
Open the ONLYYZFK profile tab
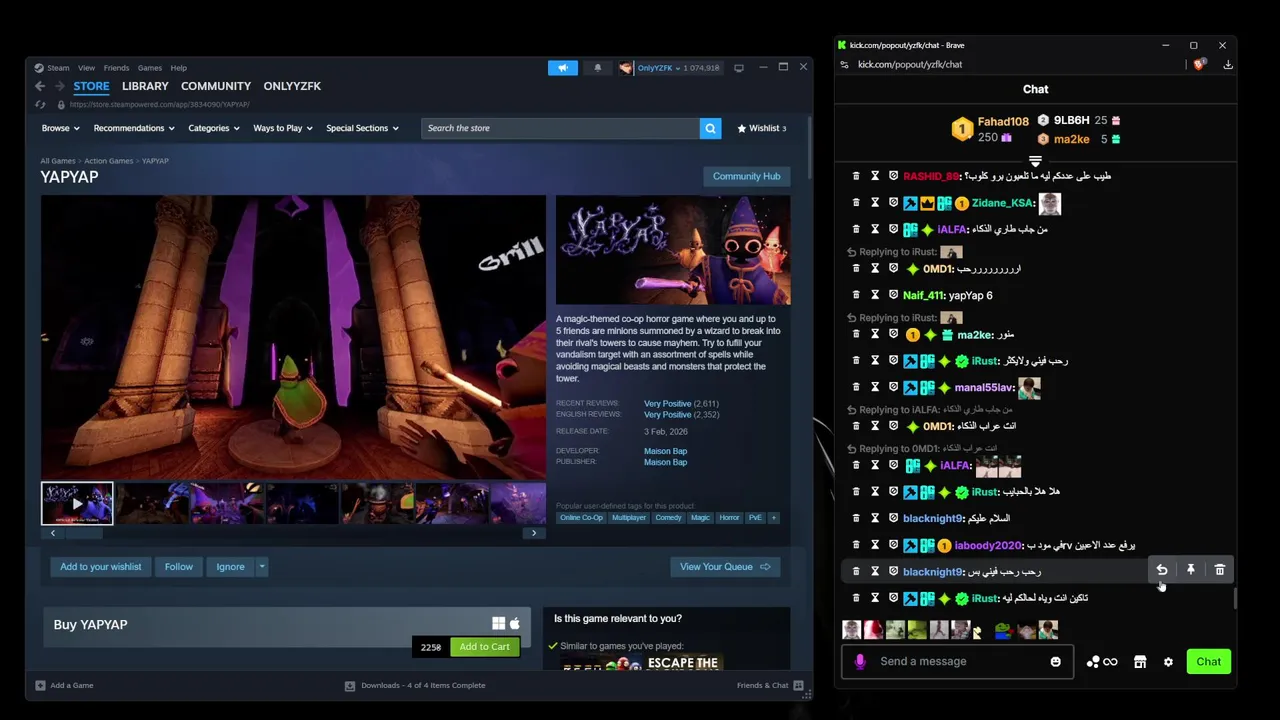[292, 86]
